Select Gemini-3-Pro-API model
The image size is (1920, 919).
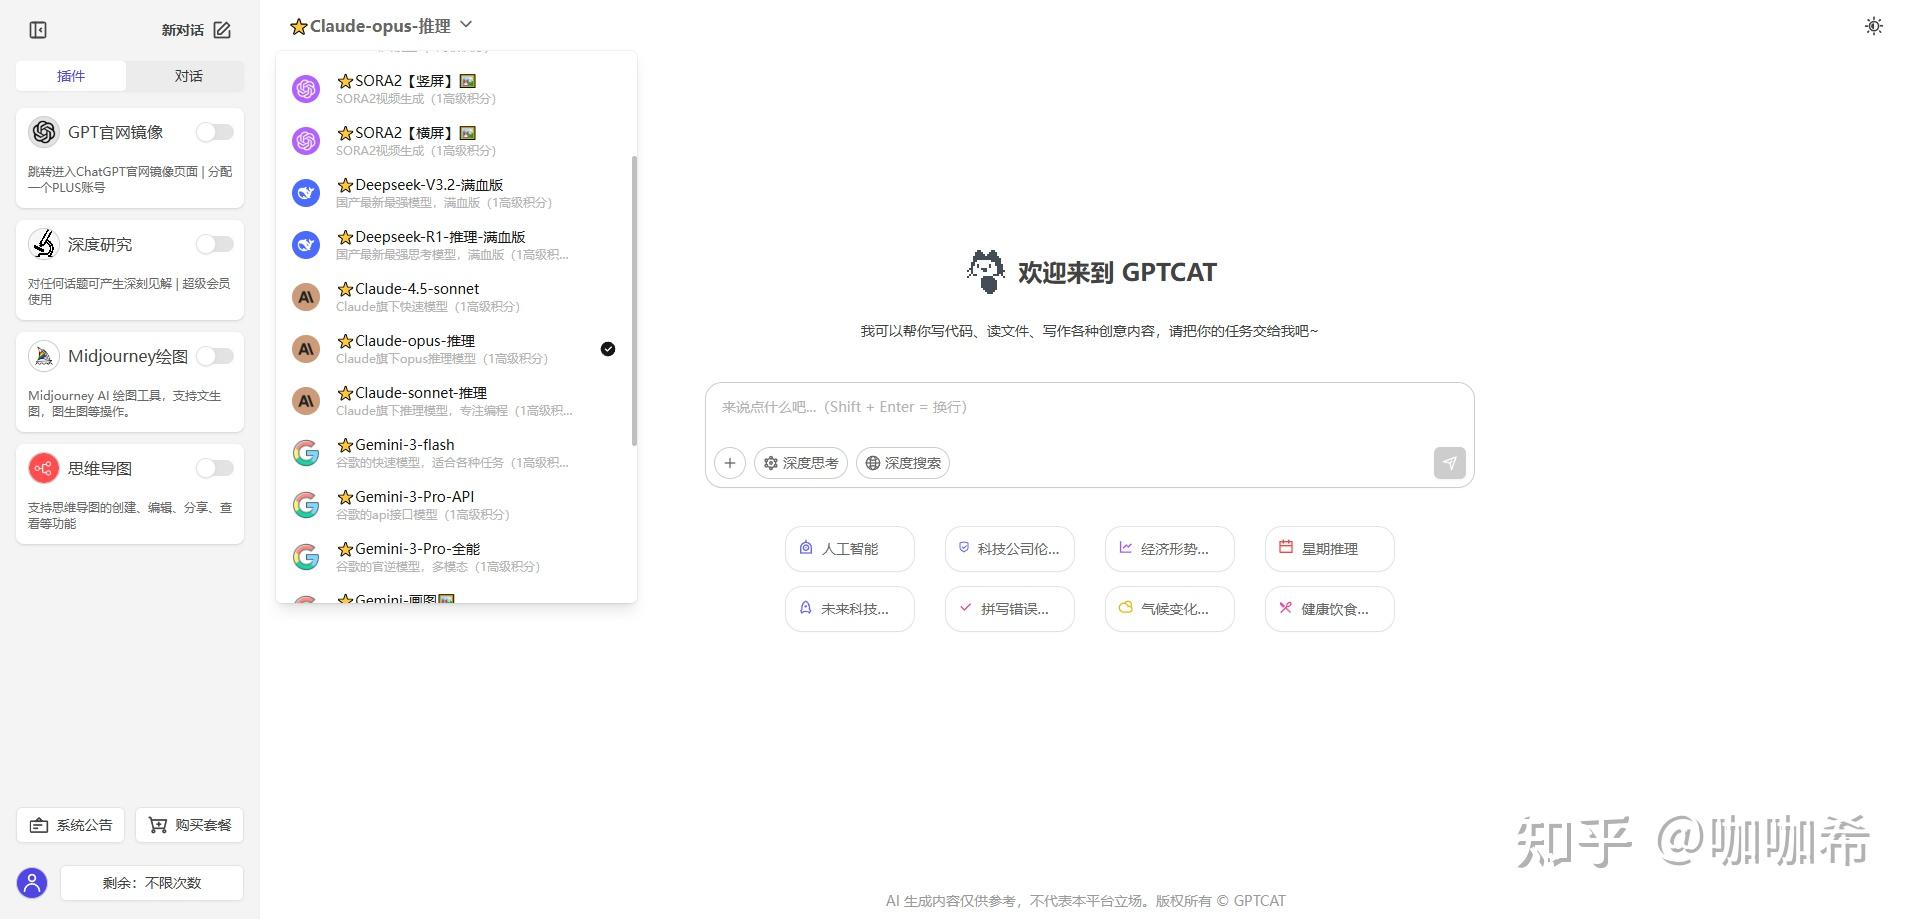[456, 505]
